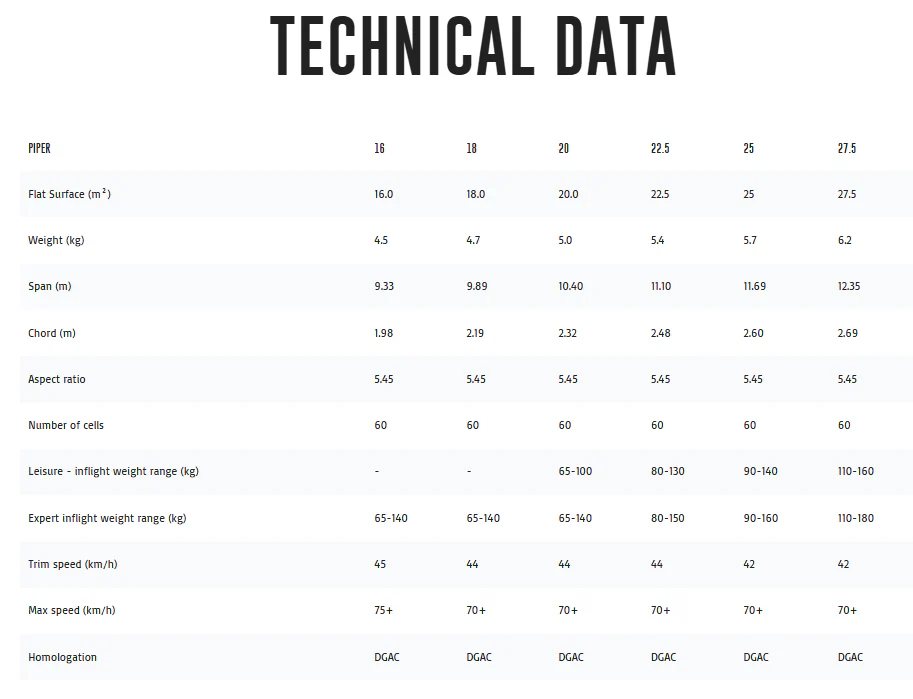The width and height of the screenshot is (913, 699).
Task: Click the 110-180 expert weight value
Action: click(856, 518)
